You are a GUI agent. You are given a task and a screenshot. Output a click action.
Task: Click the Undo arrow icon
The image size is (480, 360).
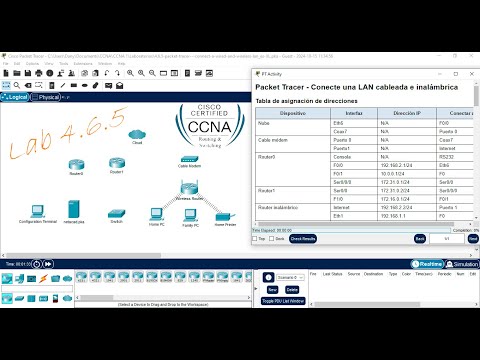107,73
